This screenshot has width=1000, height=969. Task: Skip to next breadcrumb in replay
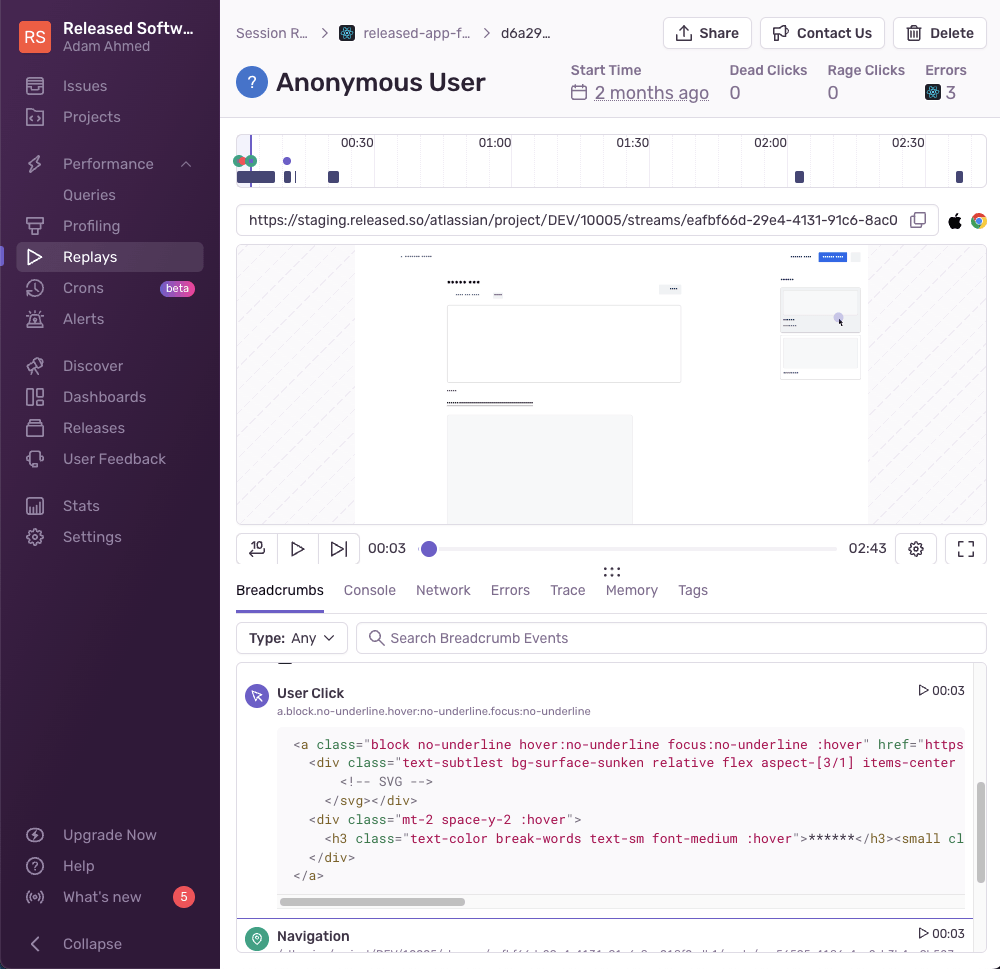(x=339, y=549)
